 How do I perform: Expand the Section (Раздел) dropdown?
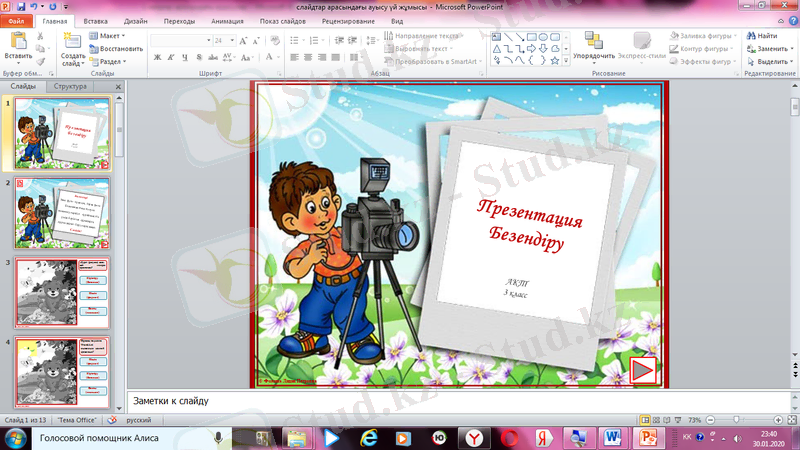click(112, 60)
